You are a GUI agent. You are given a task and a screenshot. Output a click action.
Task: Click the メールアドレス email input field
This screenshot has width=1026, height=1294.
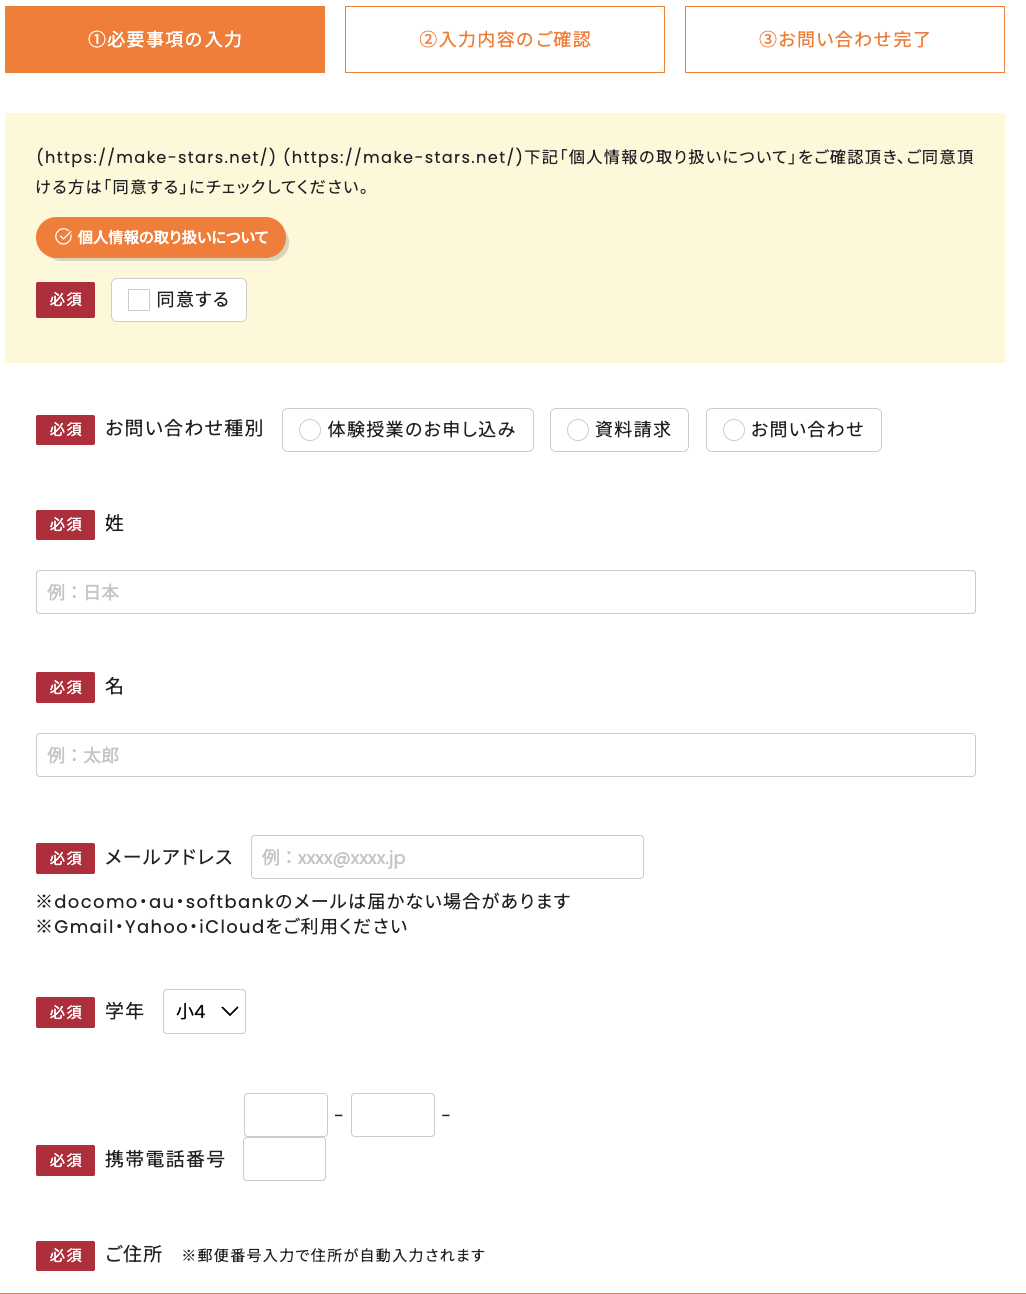[x=447, y=857]
